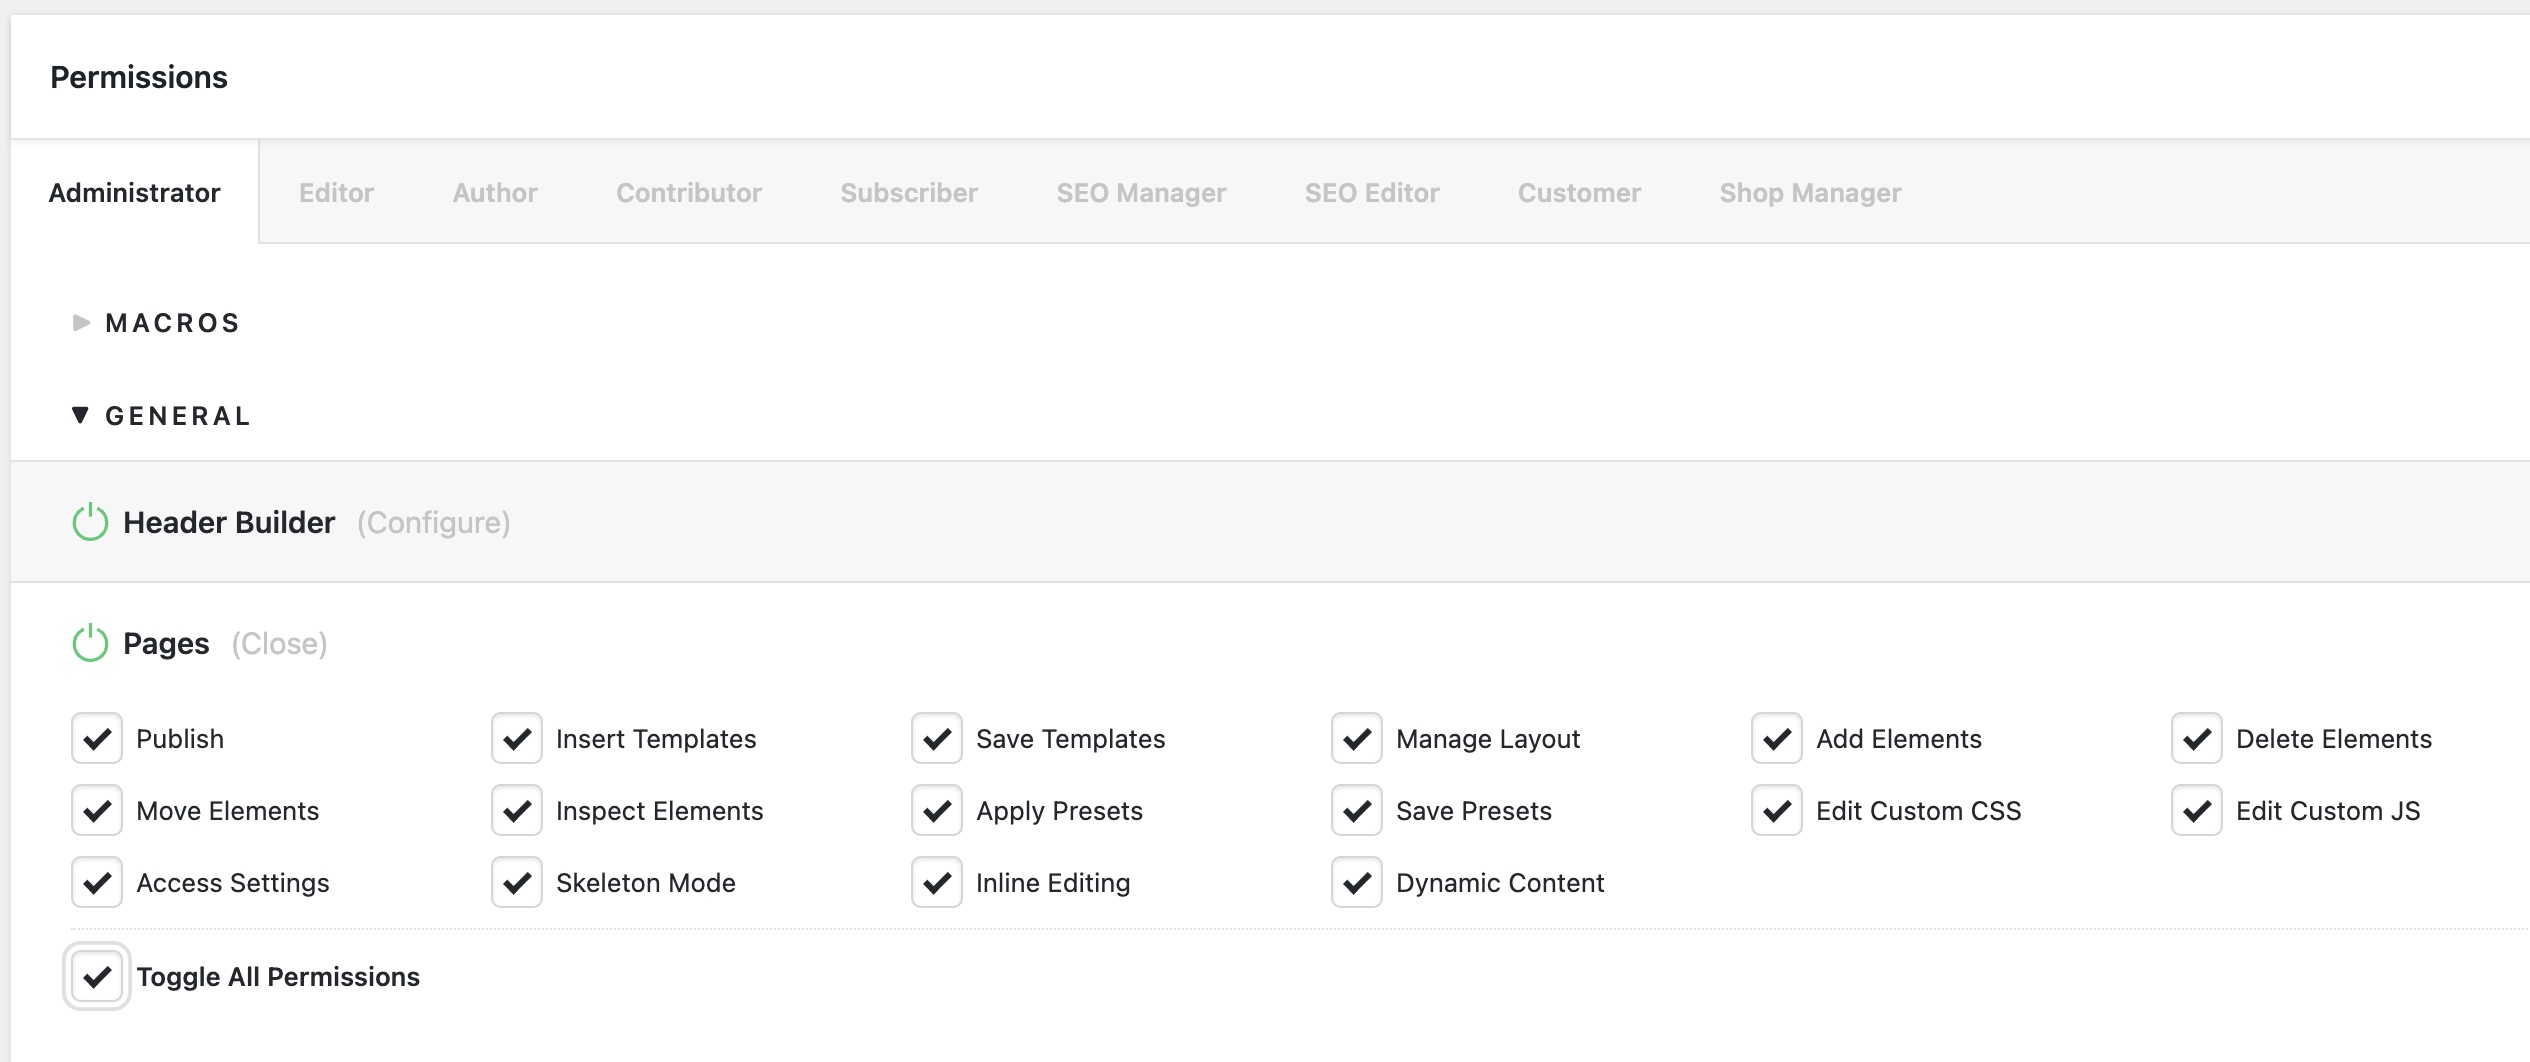Screen dimensions: 2530x1062
Task: Uncheck Toggle All Permissions checkbox
Action: coord(97,976)
